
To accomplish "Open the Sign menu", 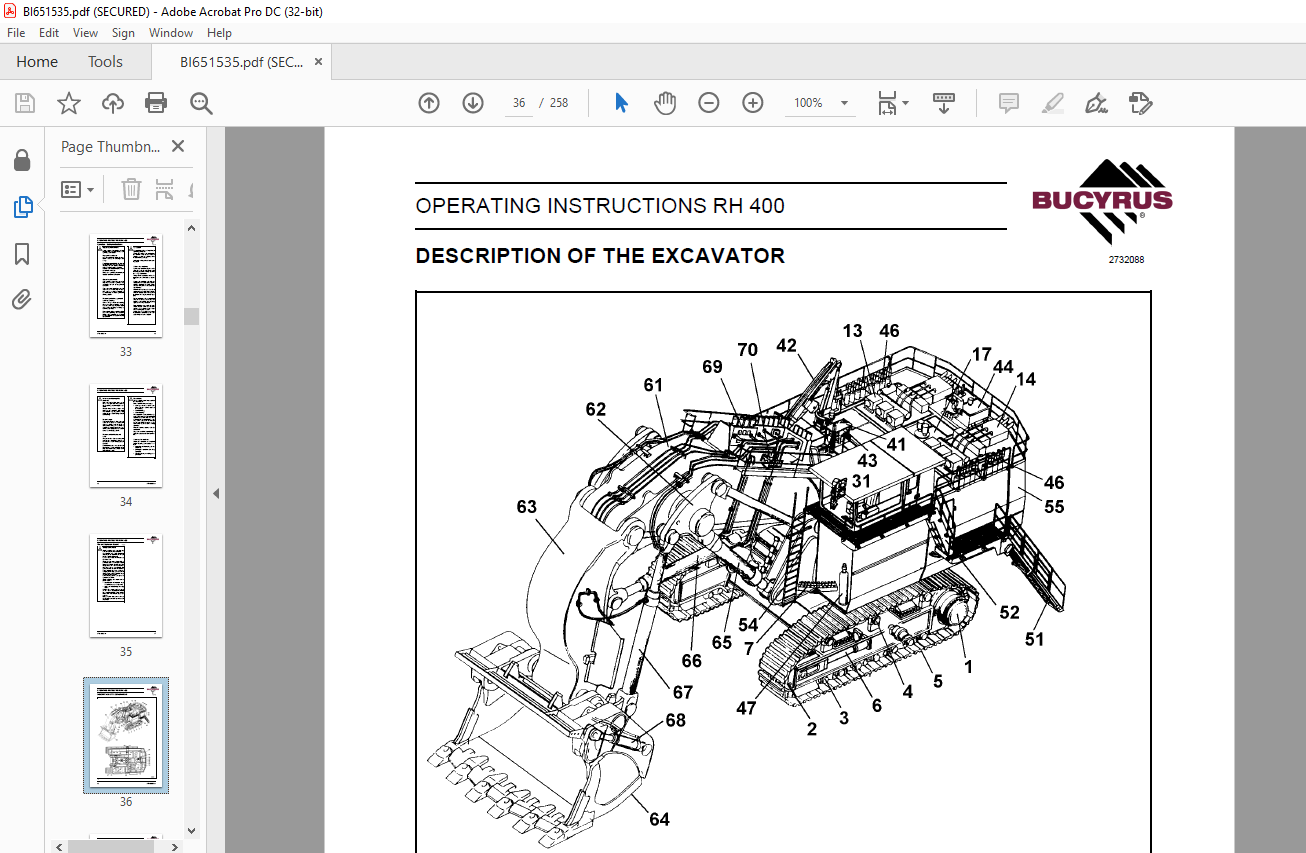I will (123, 33).
